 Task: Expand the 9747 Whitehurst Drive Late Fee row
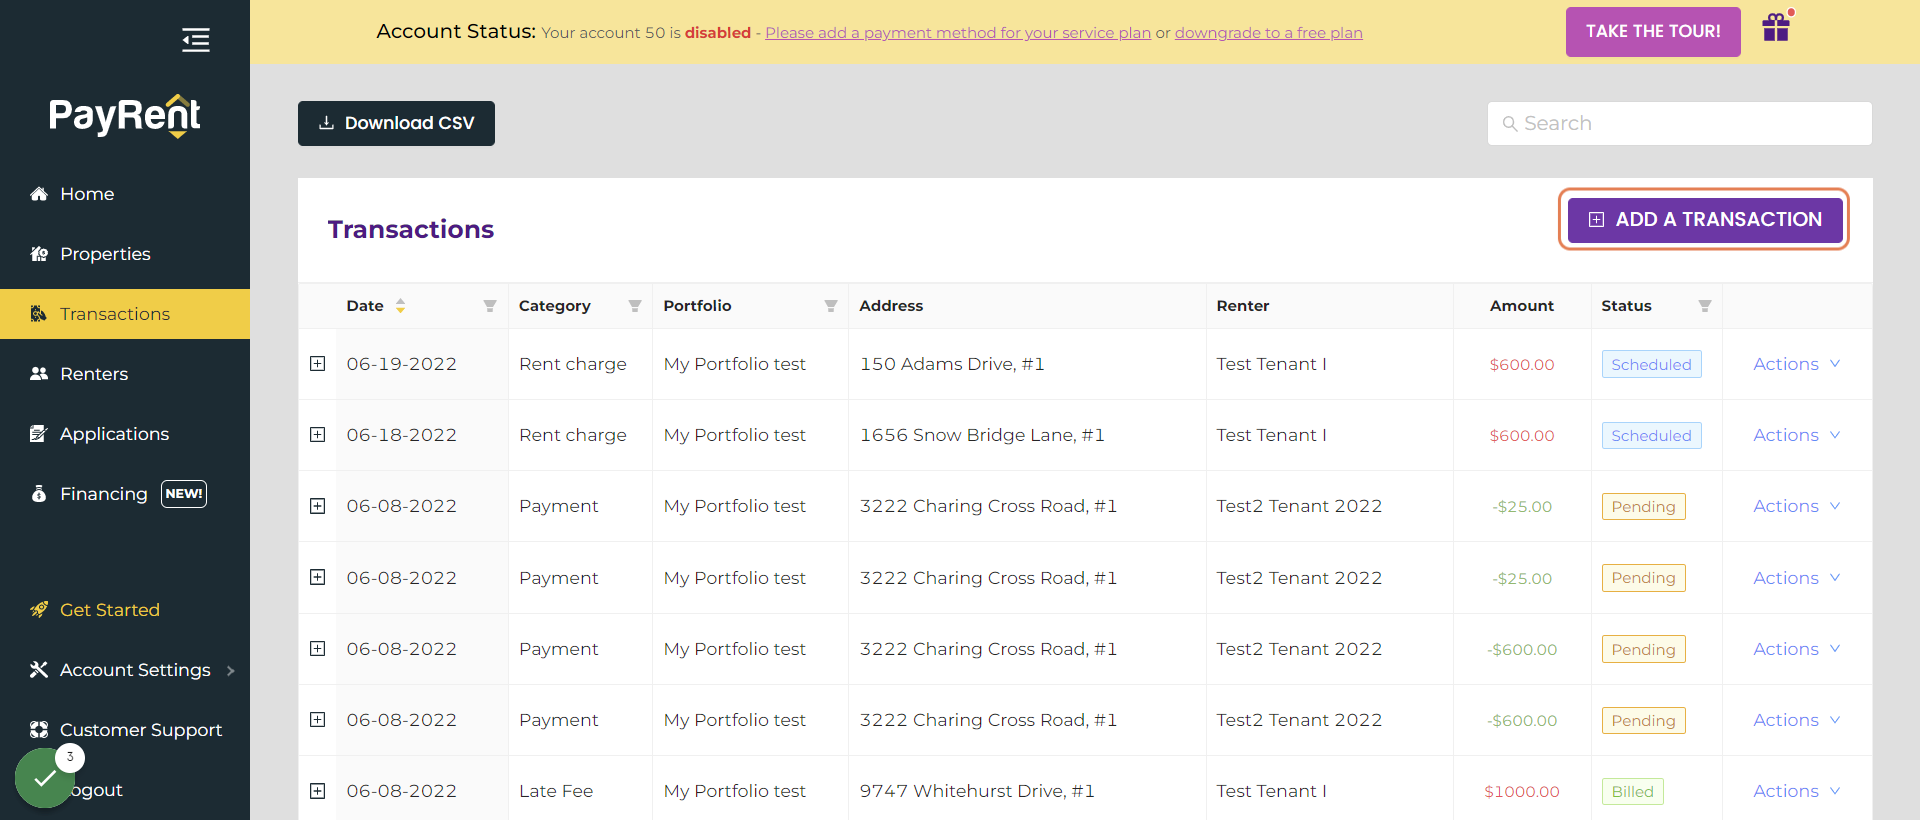[318, 791]
